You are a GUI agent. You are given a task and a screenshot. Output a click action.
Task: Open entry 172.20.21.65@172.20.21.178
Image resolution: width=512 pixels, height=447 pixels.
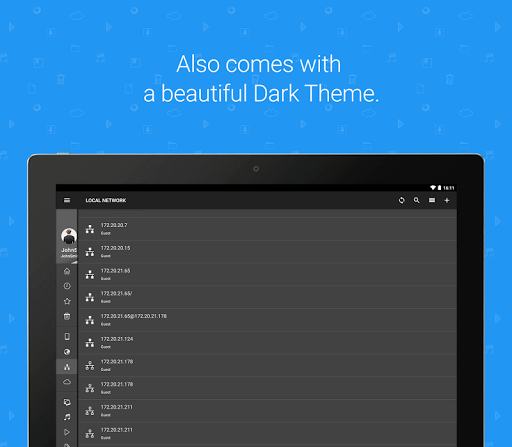click(267, 320)
